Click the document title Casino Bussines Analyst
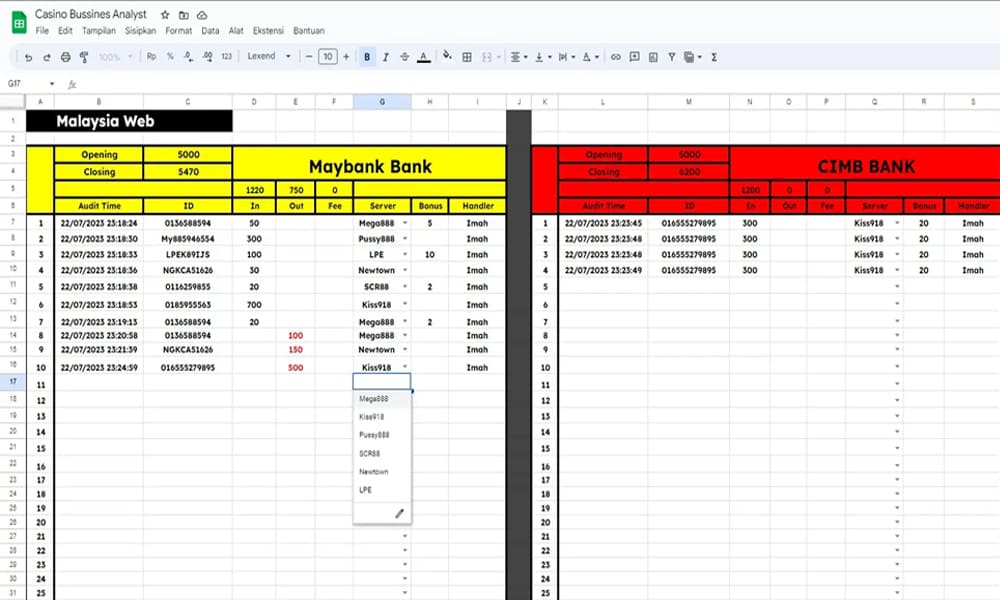 91,14
